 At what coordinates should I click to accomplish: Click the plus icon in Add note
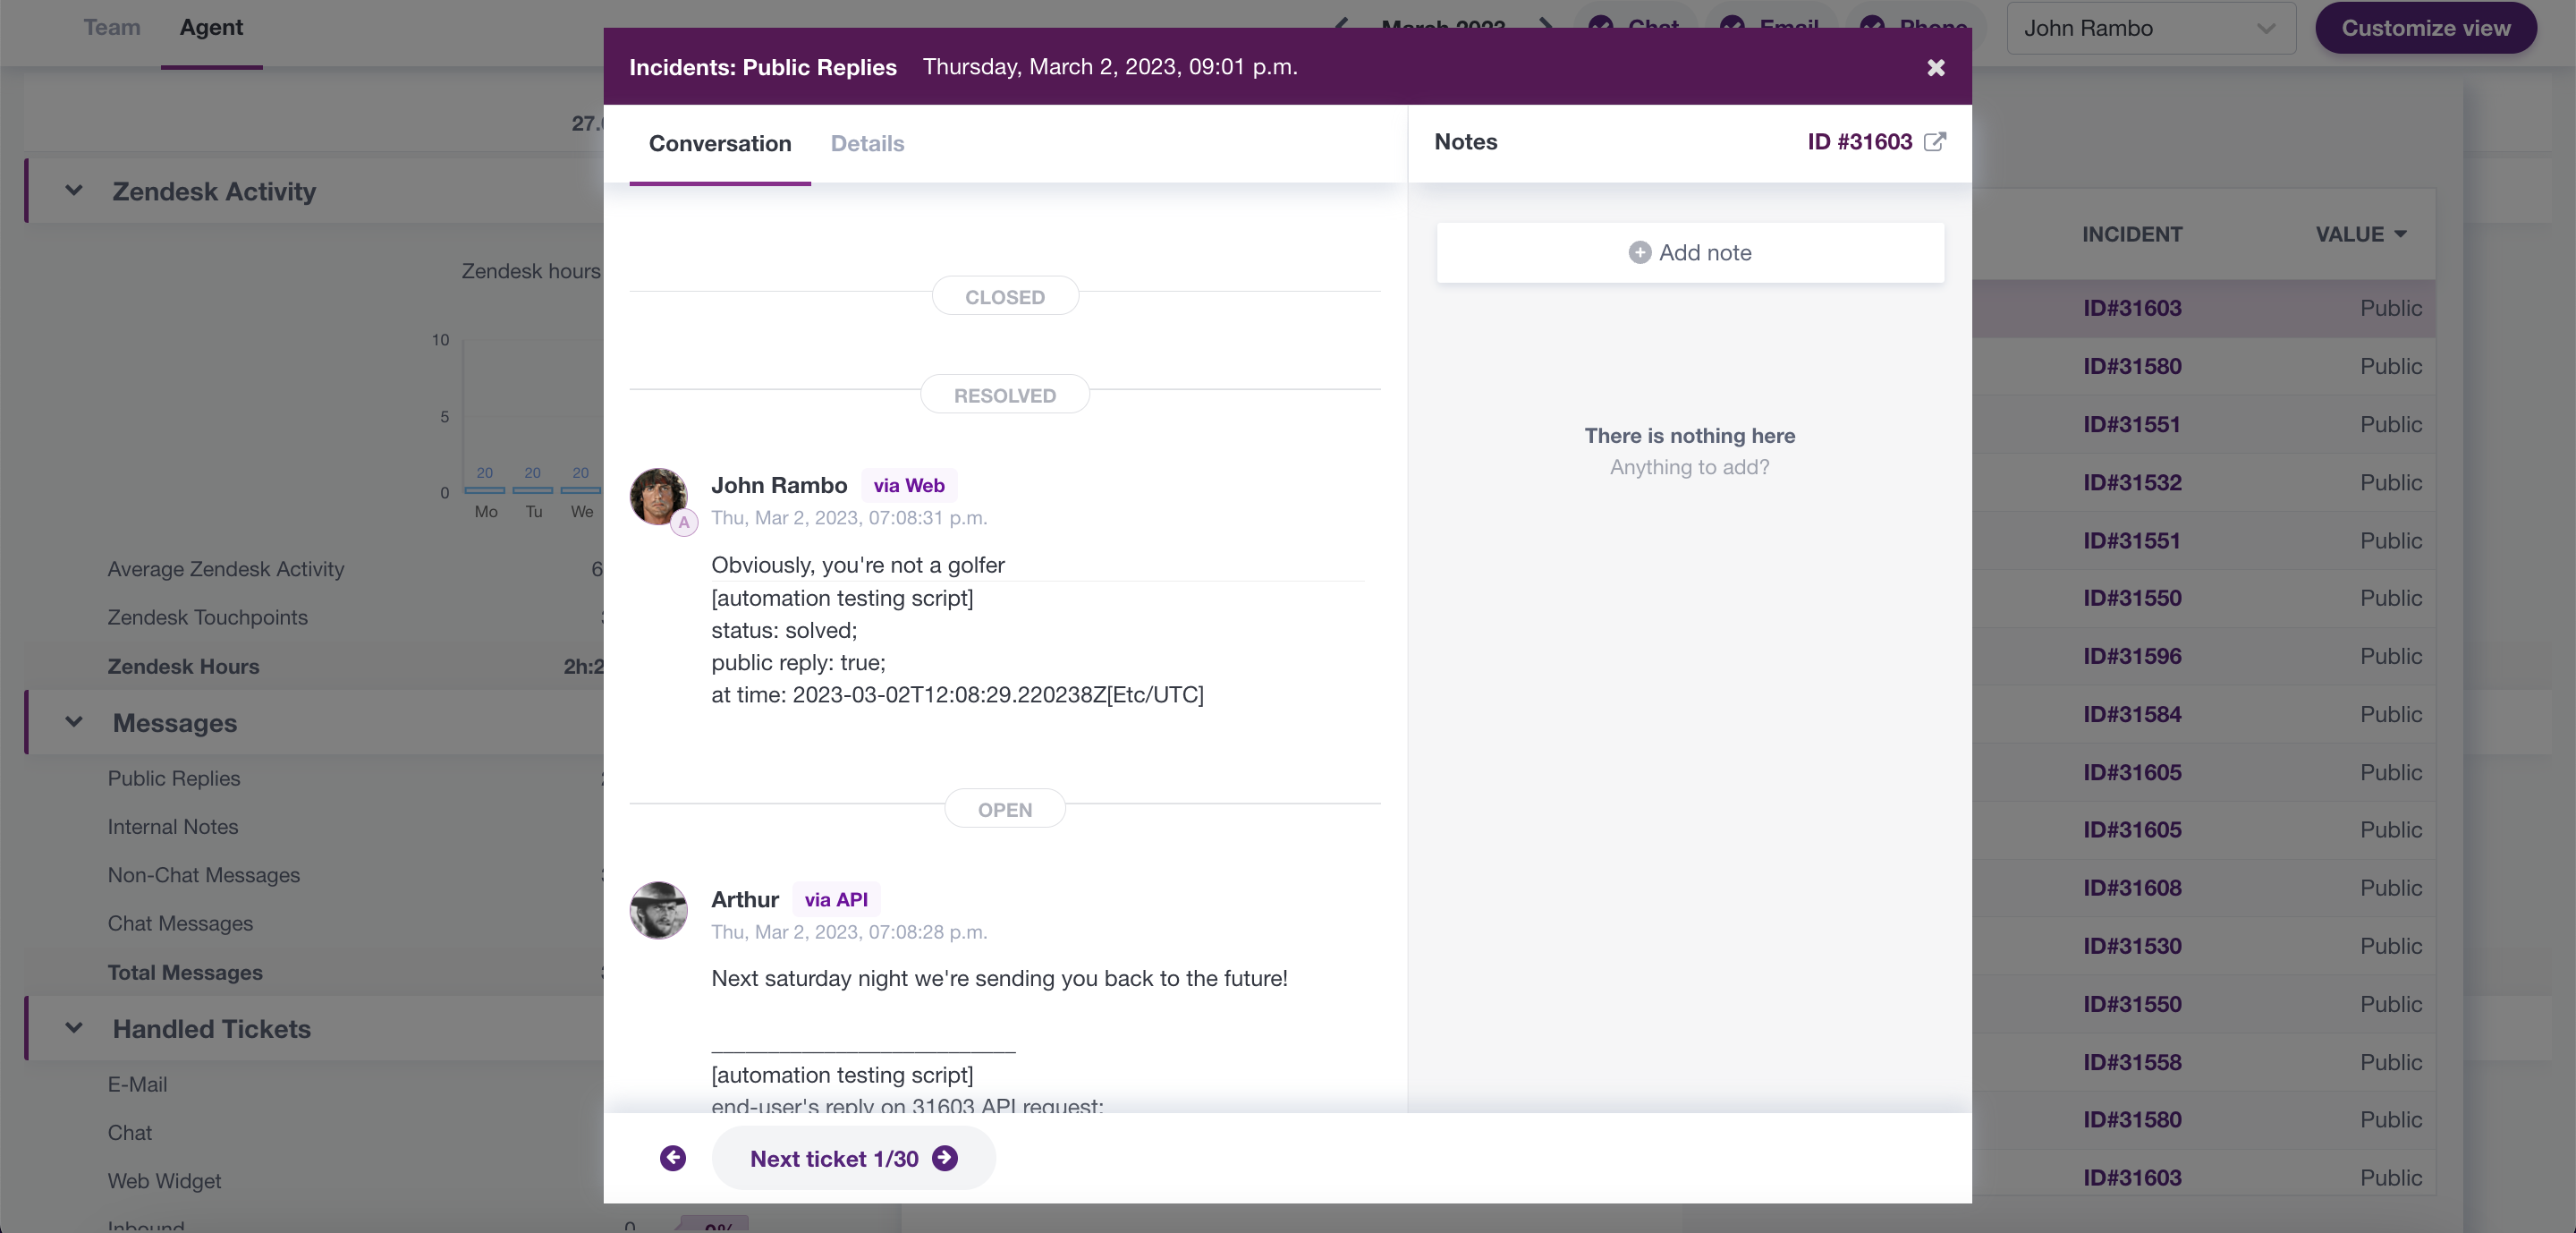point(1639,253)
